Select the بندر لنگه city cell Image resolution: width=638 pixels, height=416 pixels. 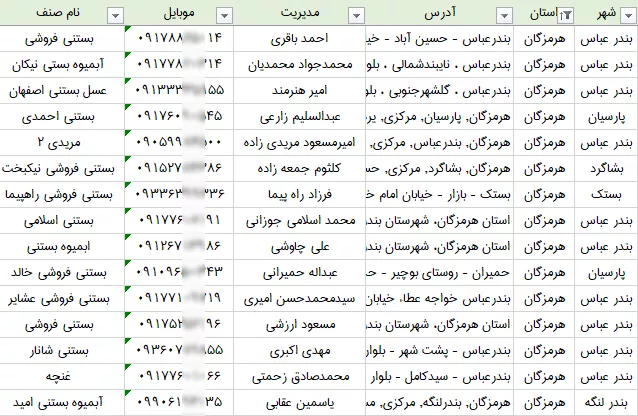tap(606, 403)
